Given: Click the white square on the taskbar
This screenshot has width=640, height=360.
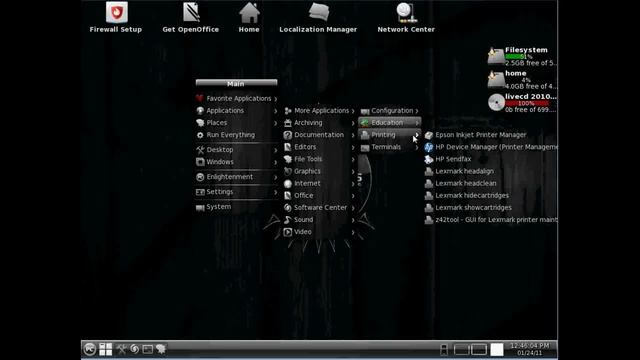Looking at the screenshot, I should [x=497, y=349].
